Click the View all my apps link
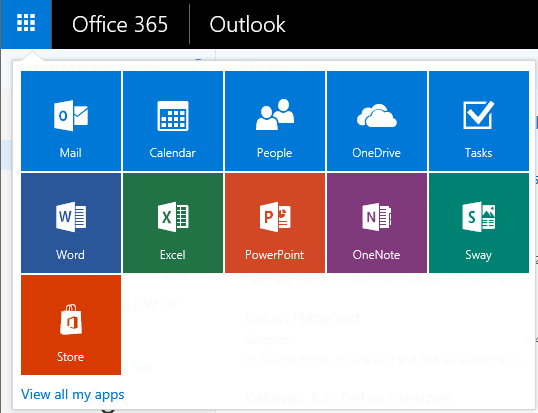Viewport: 538px width, 413px height. (x=72, y=394)
